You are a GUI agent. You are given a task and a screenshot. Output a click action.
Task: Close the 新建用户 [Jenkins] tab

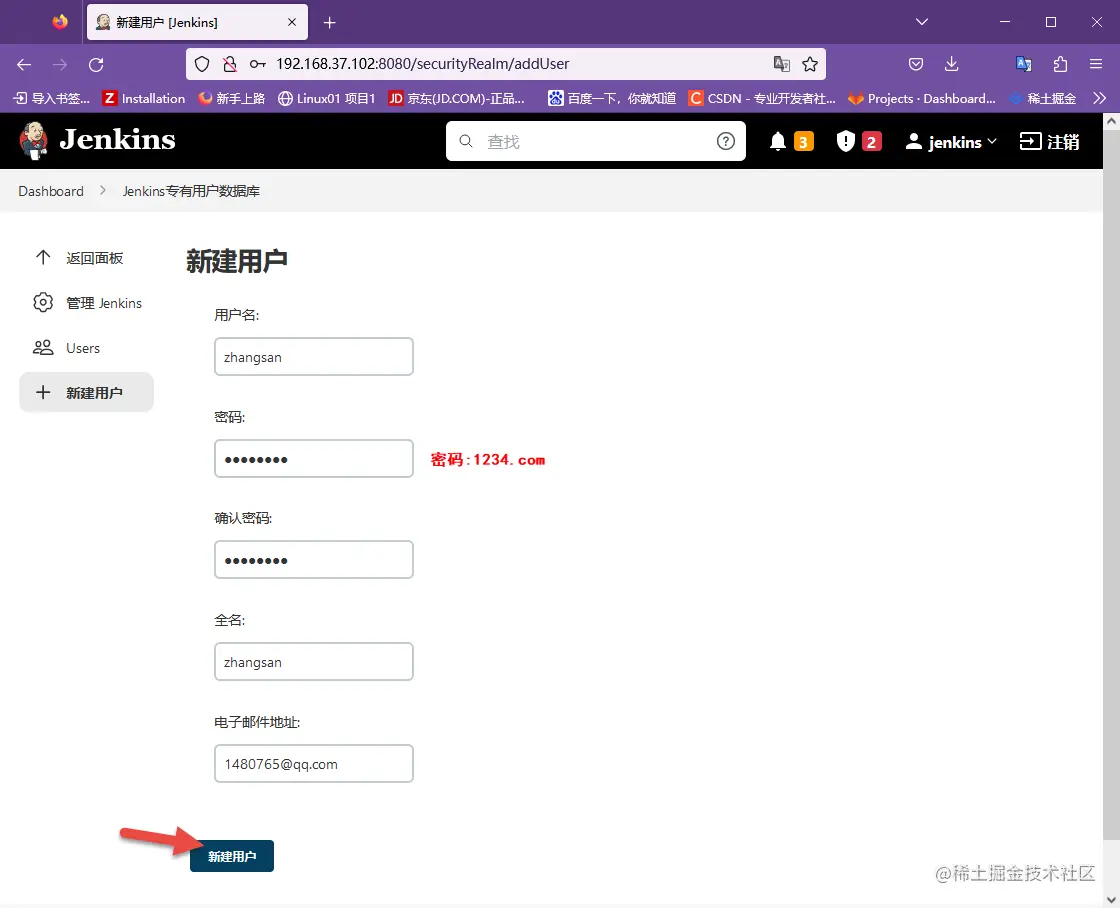point(291,22)
